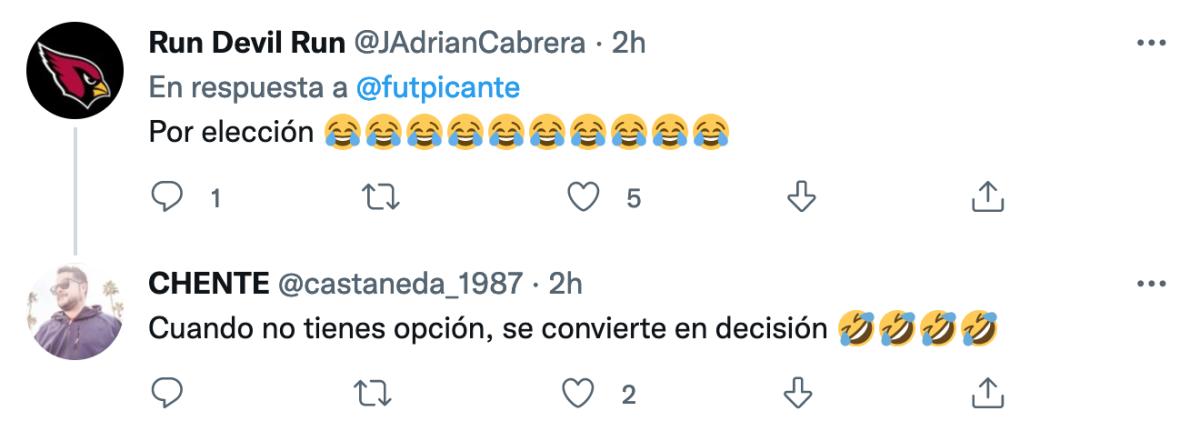
Task: Open the 2h timestamp on CHENTE's tweet
Action: tap(565, 285)
